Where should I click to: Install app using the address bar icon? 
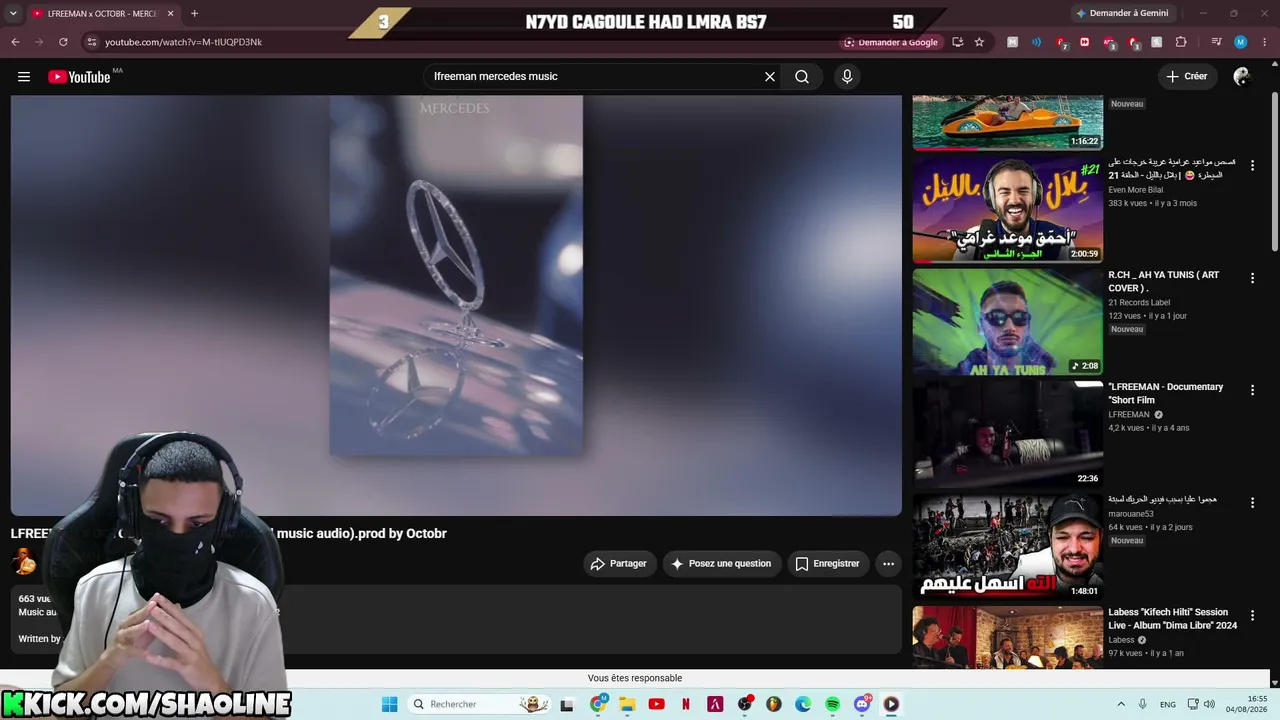point(957,42)
